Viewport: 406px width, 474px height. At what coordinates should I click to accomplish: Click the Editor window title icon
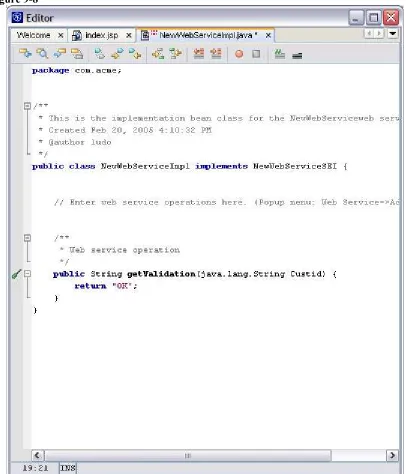click(x=17, y=17)
